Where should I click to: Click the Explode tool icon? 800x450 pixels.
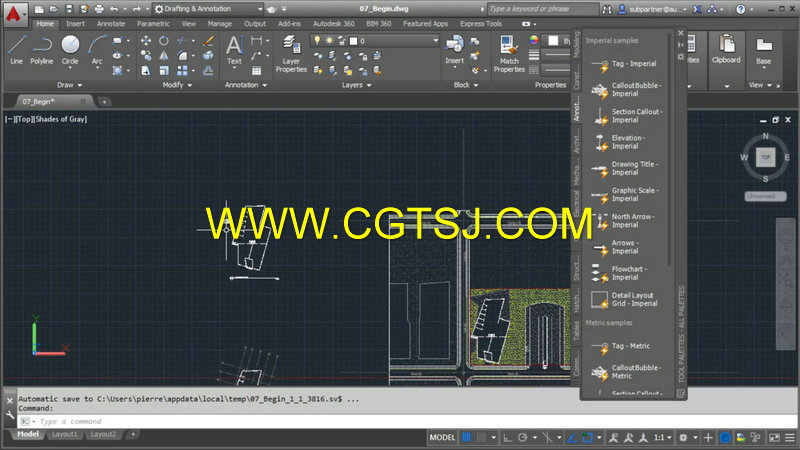pyautogui.click(x=208, y=56)
